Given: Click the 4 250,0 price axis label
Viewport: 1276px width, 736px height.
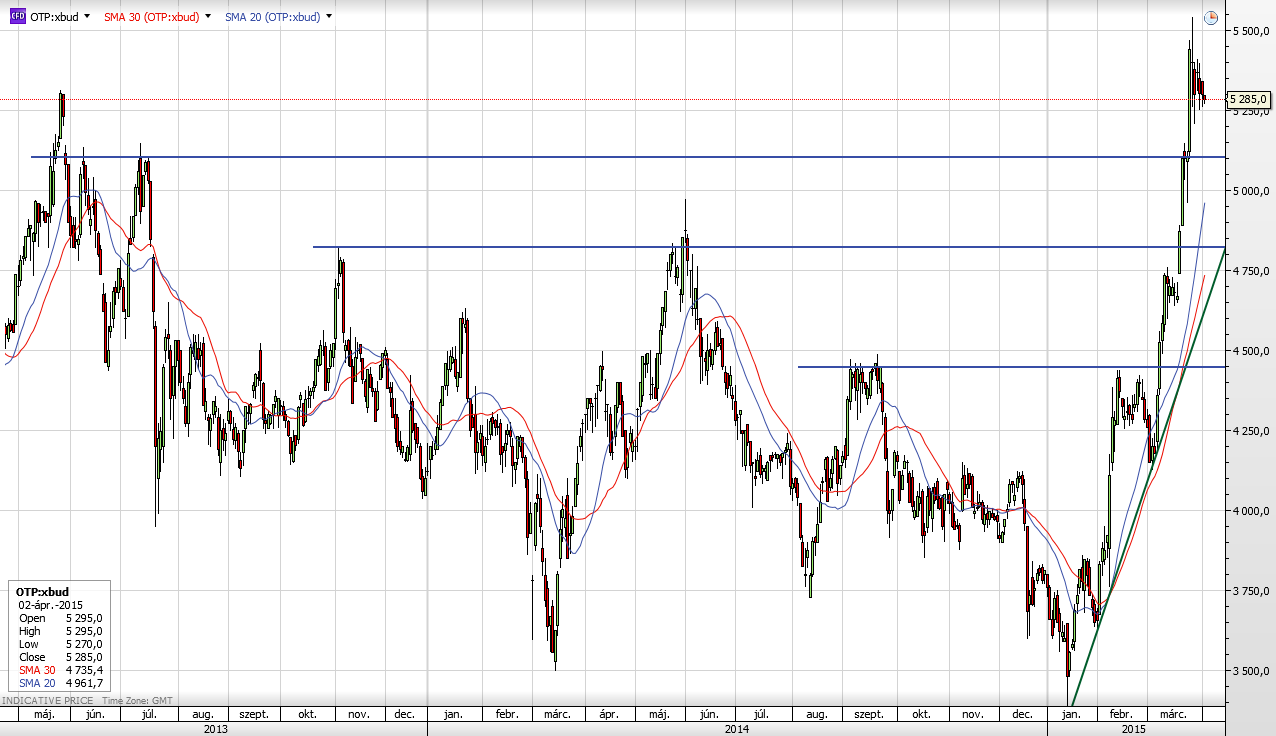Looking at the screenshot, I should 1251,431.
